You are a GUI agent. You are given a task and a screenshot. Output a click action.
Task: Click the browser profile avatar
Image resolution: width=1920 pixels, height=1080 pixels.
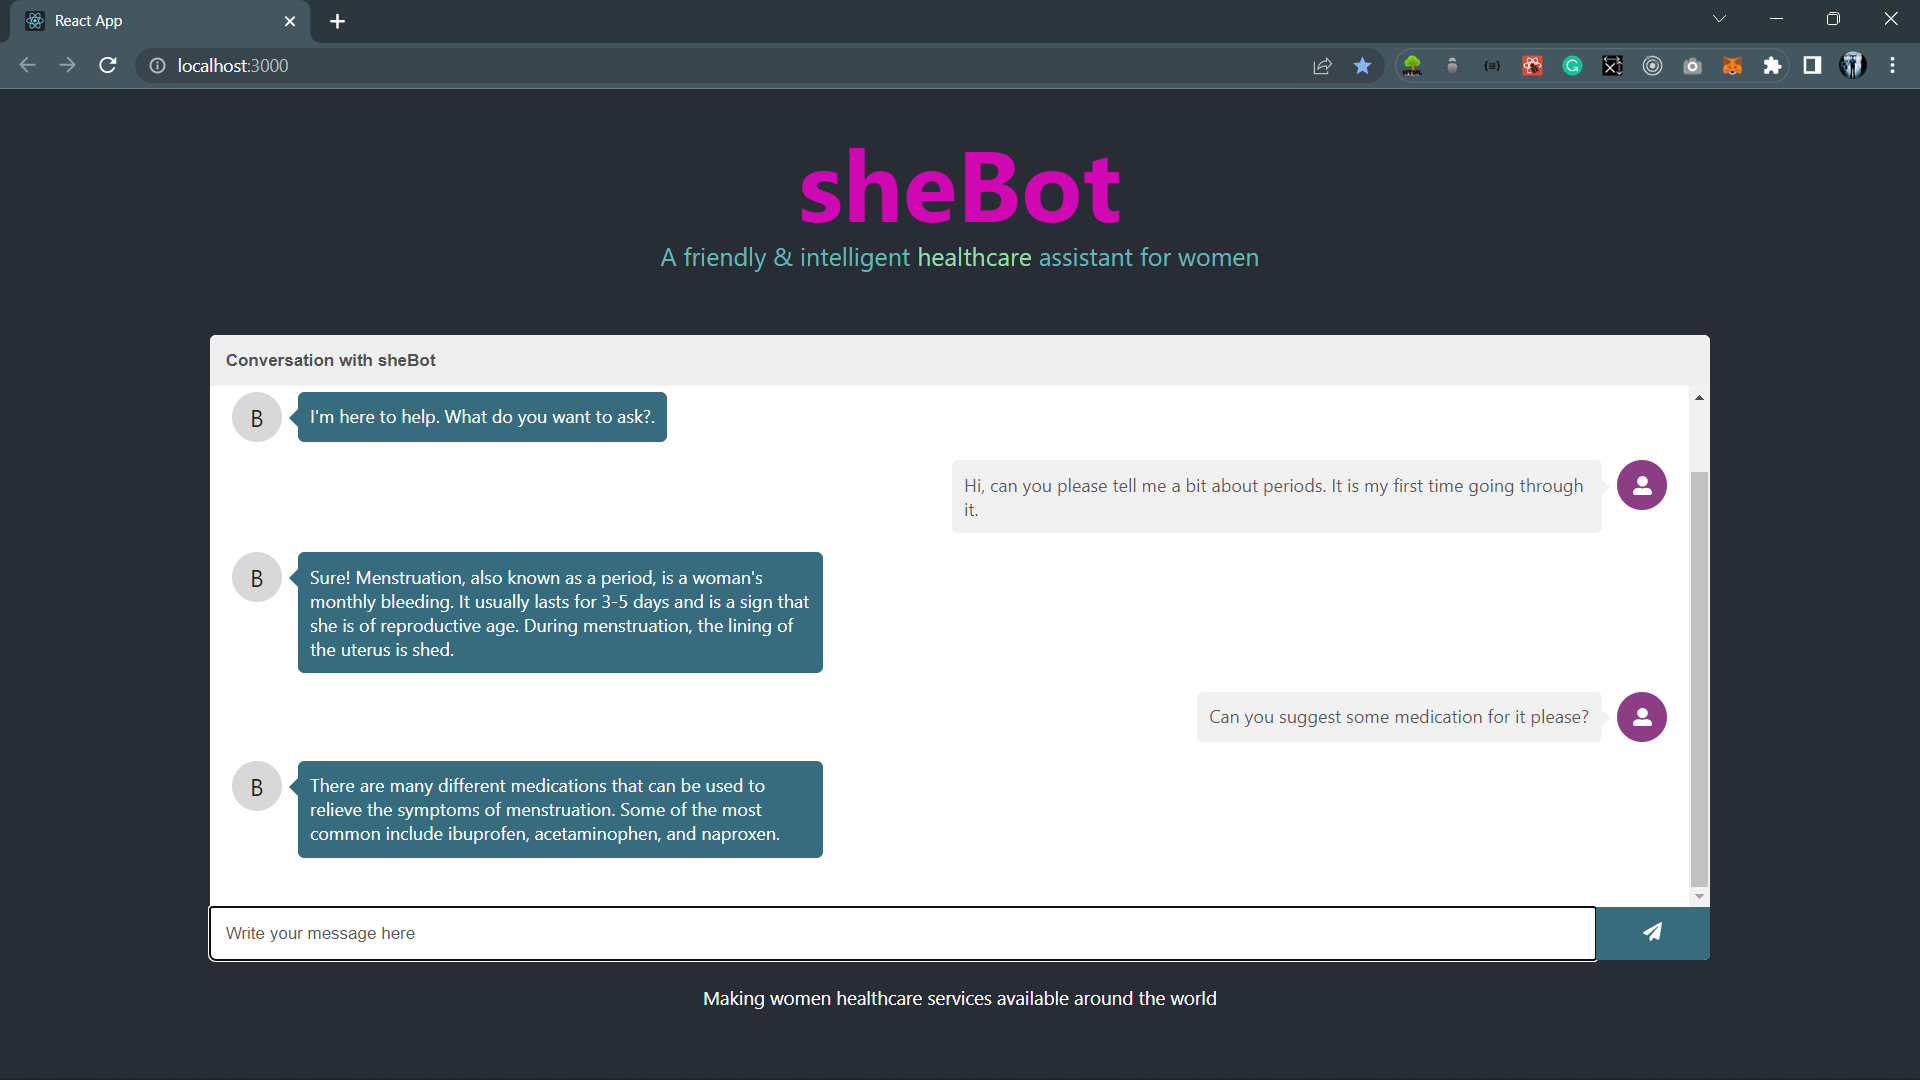[x=1852, y=66]
